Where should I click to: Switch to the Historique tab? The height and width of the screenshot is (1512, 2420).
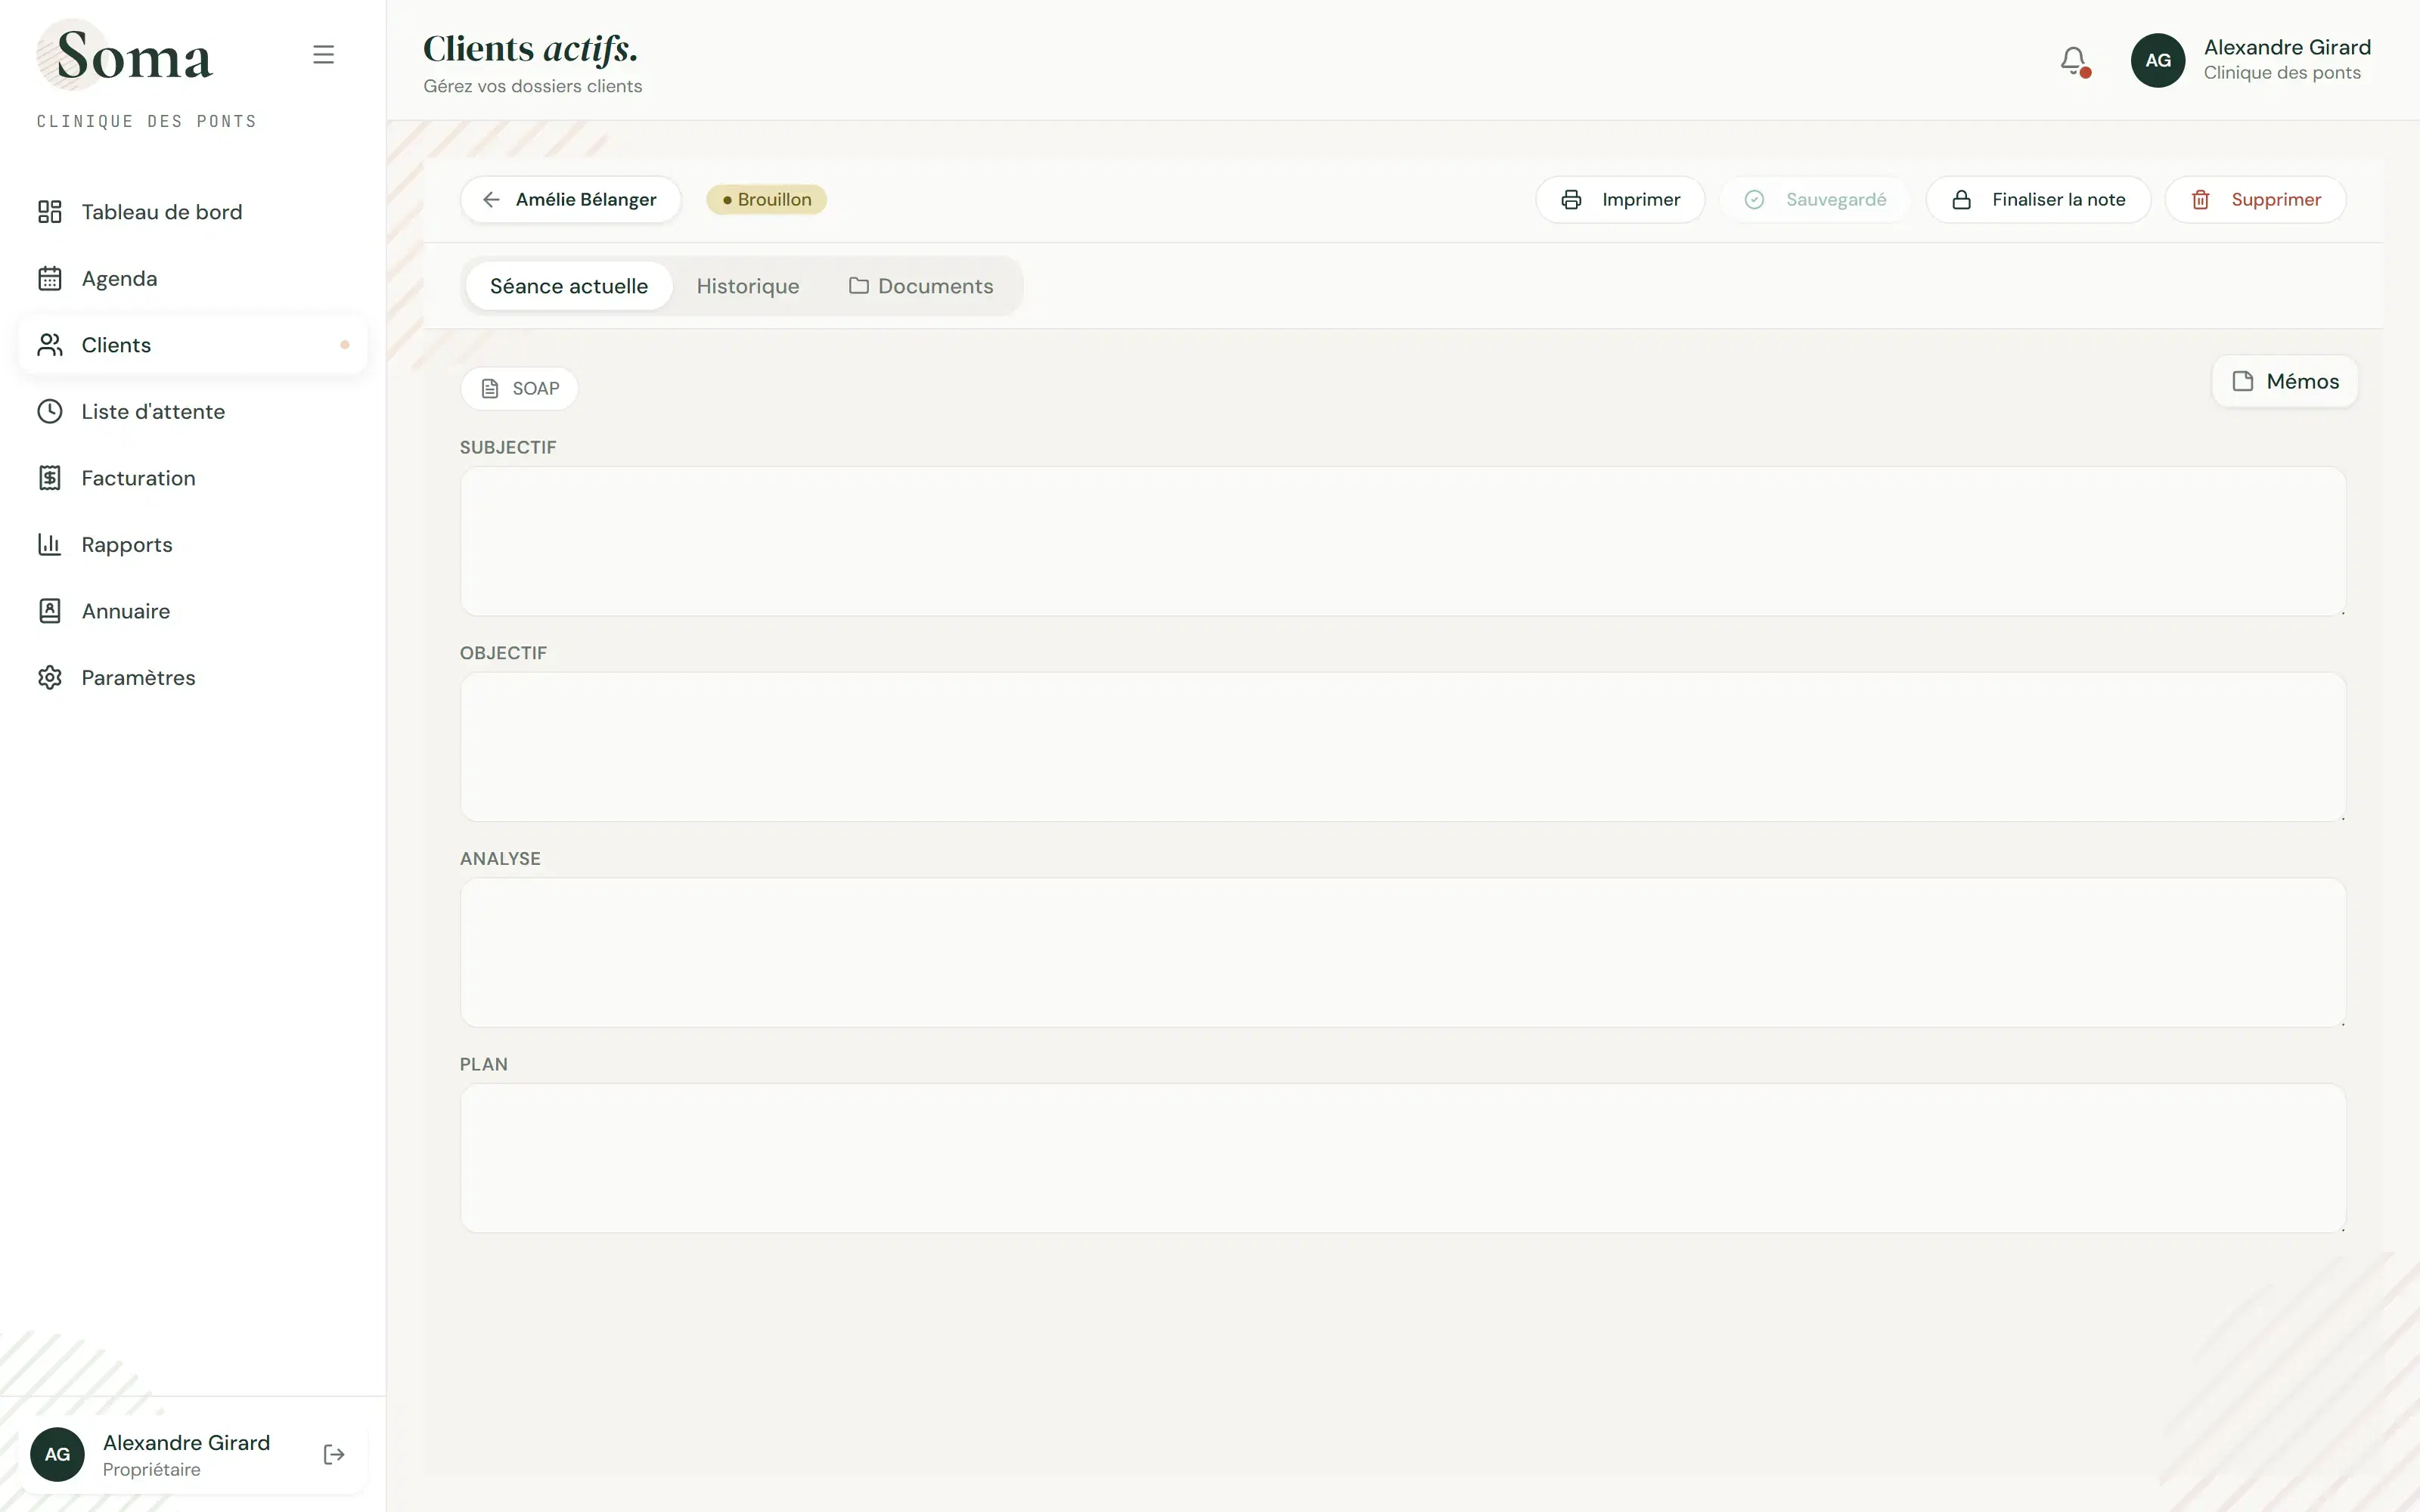click(x=748, y=286)
